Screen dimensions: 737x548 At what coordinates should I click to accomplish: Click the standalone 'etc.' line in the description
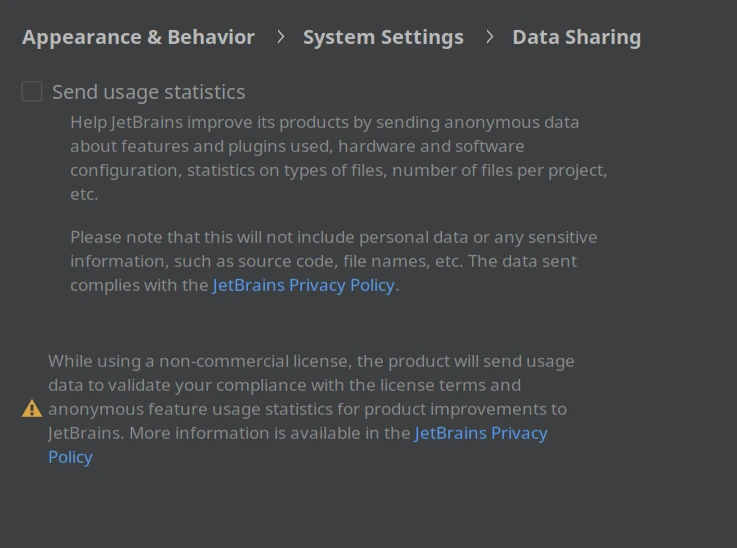pyautogui.click(x=84, y=194)
